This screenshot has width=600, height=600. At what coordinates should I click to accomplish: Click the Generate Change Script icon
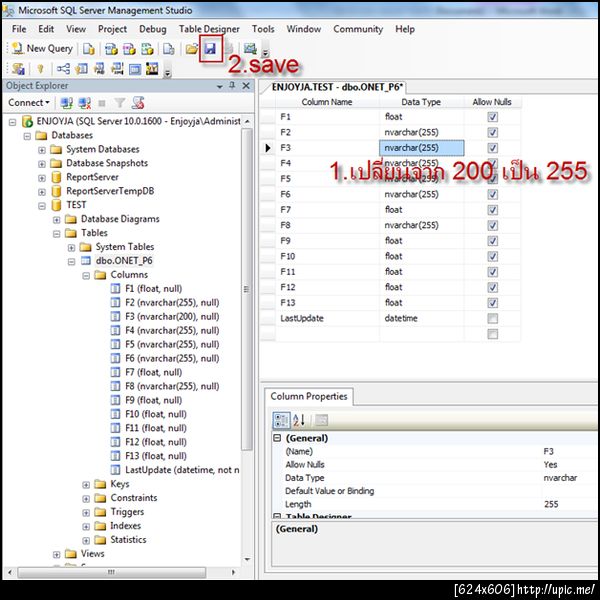click(18, 69)
